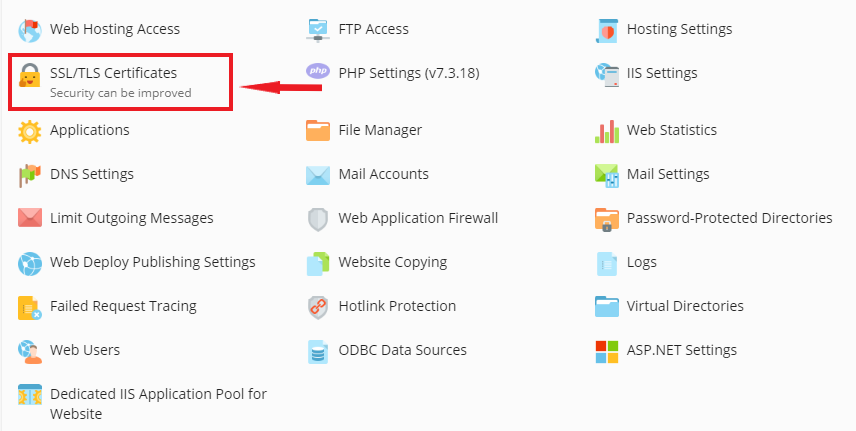
Task: Go to the Hosting Settings link
Action: pyautogui.click(x=679, y=30)
